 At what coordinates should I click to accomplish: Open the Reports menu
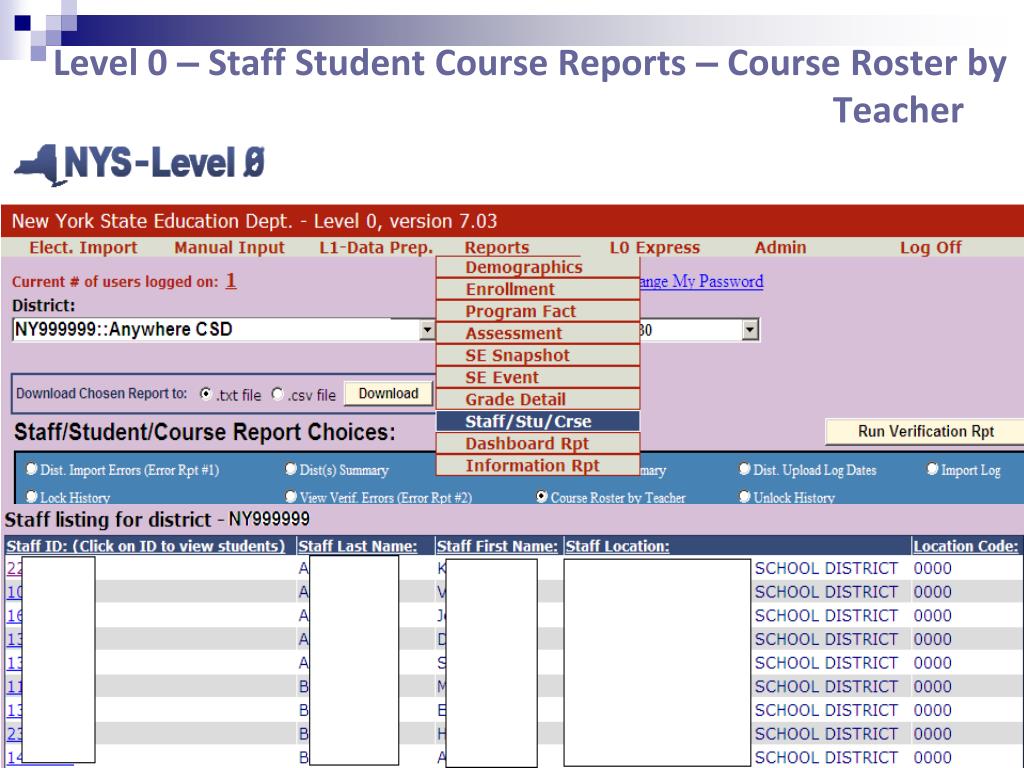(x=497, y=248)
